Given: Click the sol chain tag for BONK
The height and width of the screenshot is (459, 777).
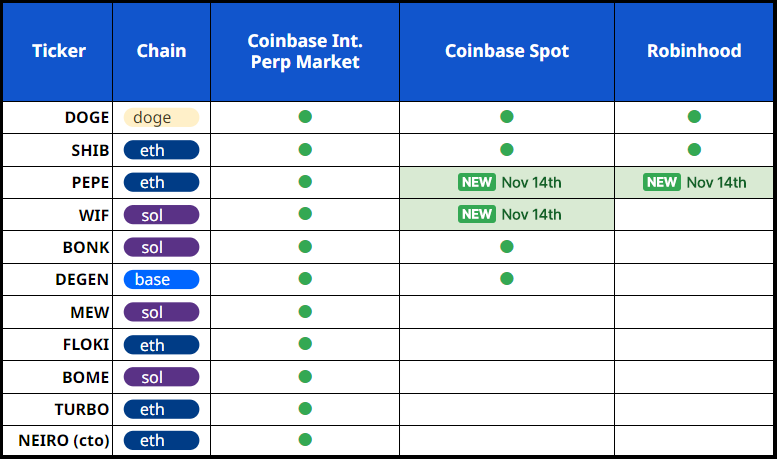Looking at the screenshot, I should [161, 247].
